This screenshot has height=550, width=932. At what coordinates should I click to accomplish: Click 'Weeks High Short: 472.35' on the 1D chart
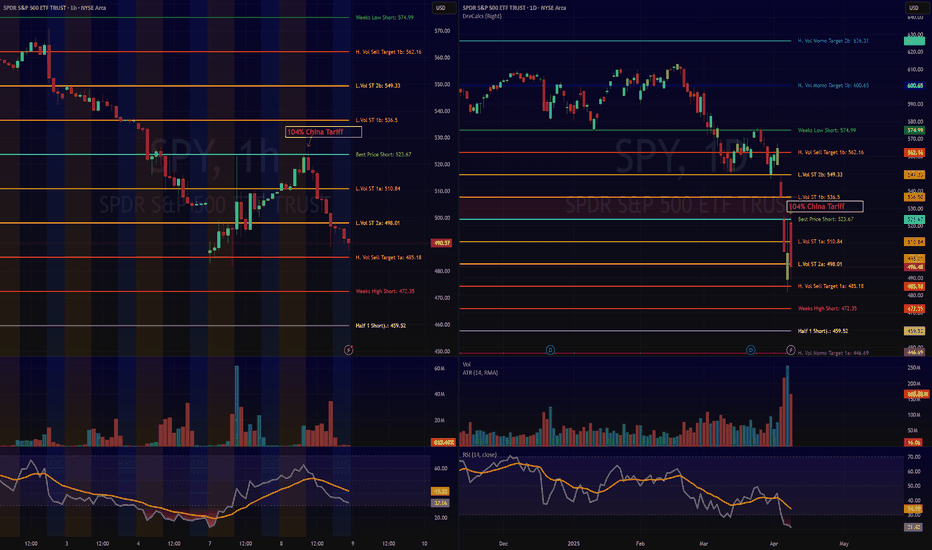(827, 309)
